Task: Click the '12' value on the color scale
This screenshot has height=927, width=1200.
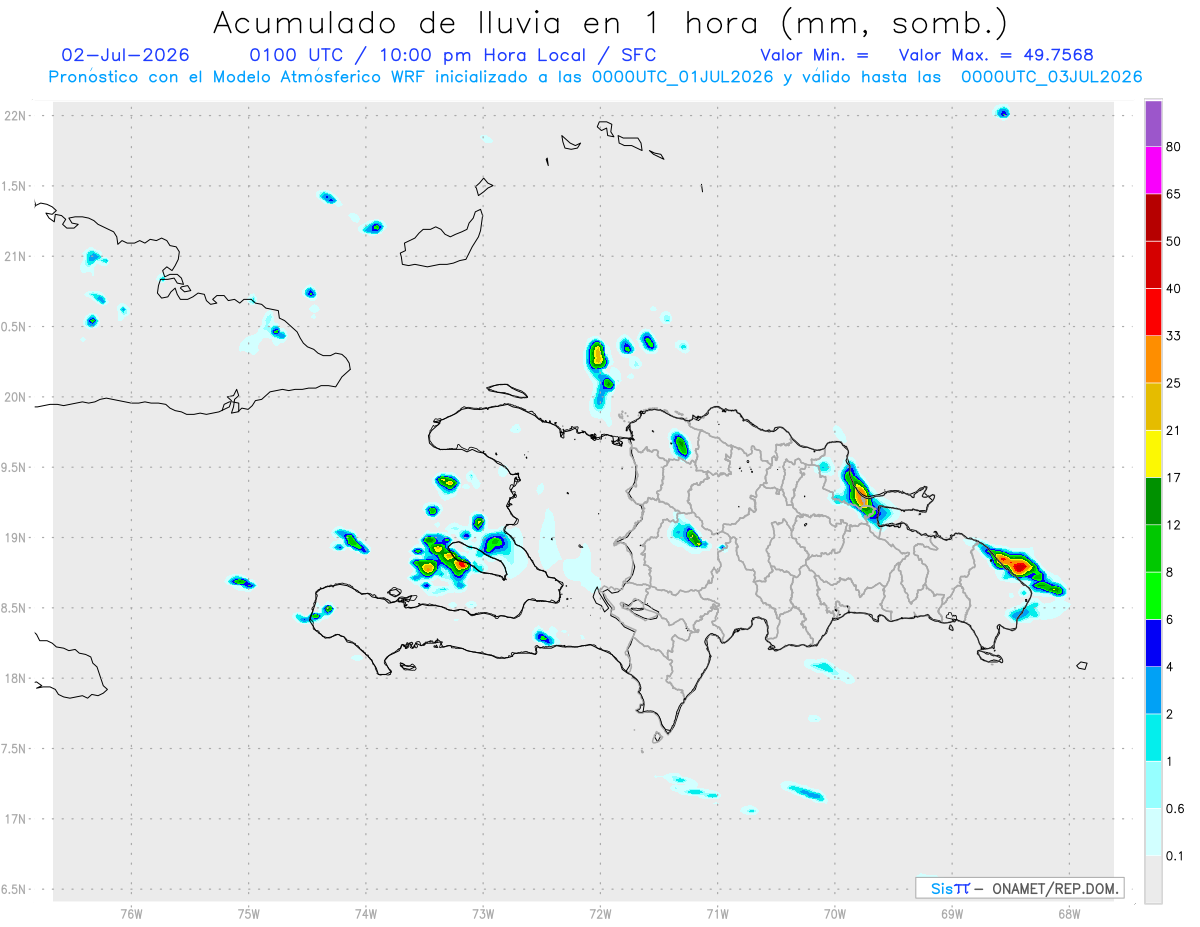Action: pyautogui.click(x=1174, y=525)
